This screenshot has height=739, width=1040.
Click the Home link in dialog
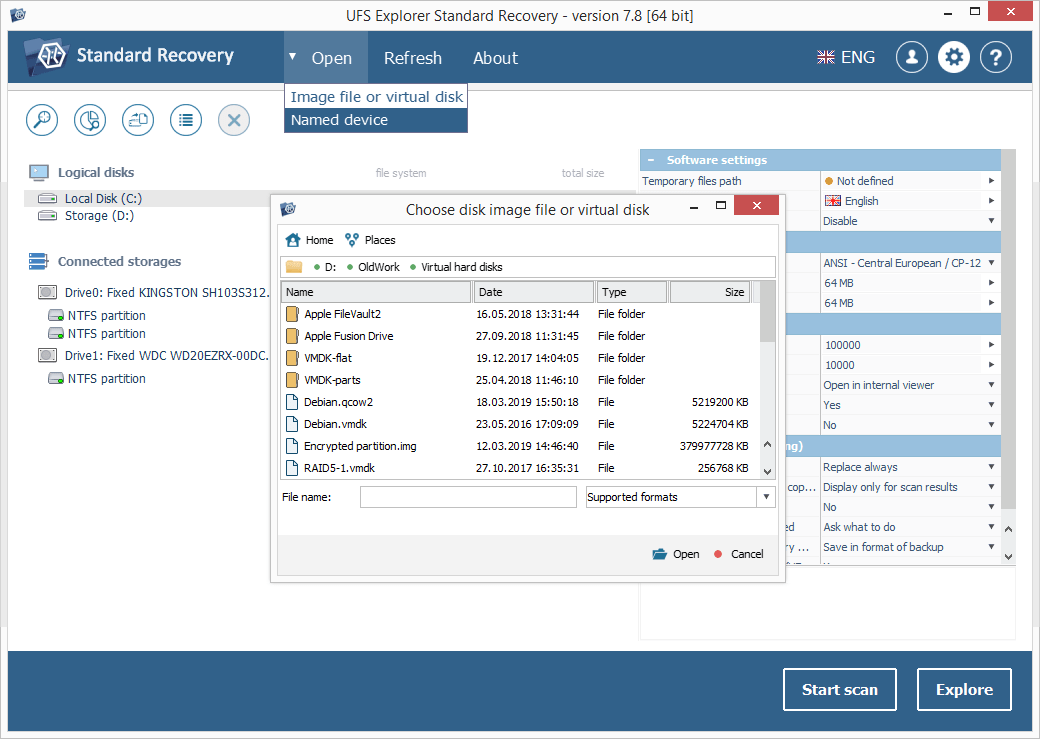click(x=319, y=240)
